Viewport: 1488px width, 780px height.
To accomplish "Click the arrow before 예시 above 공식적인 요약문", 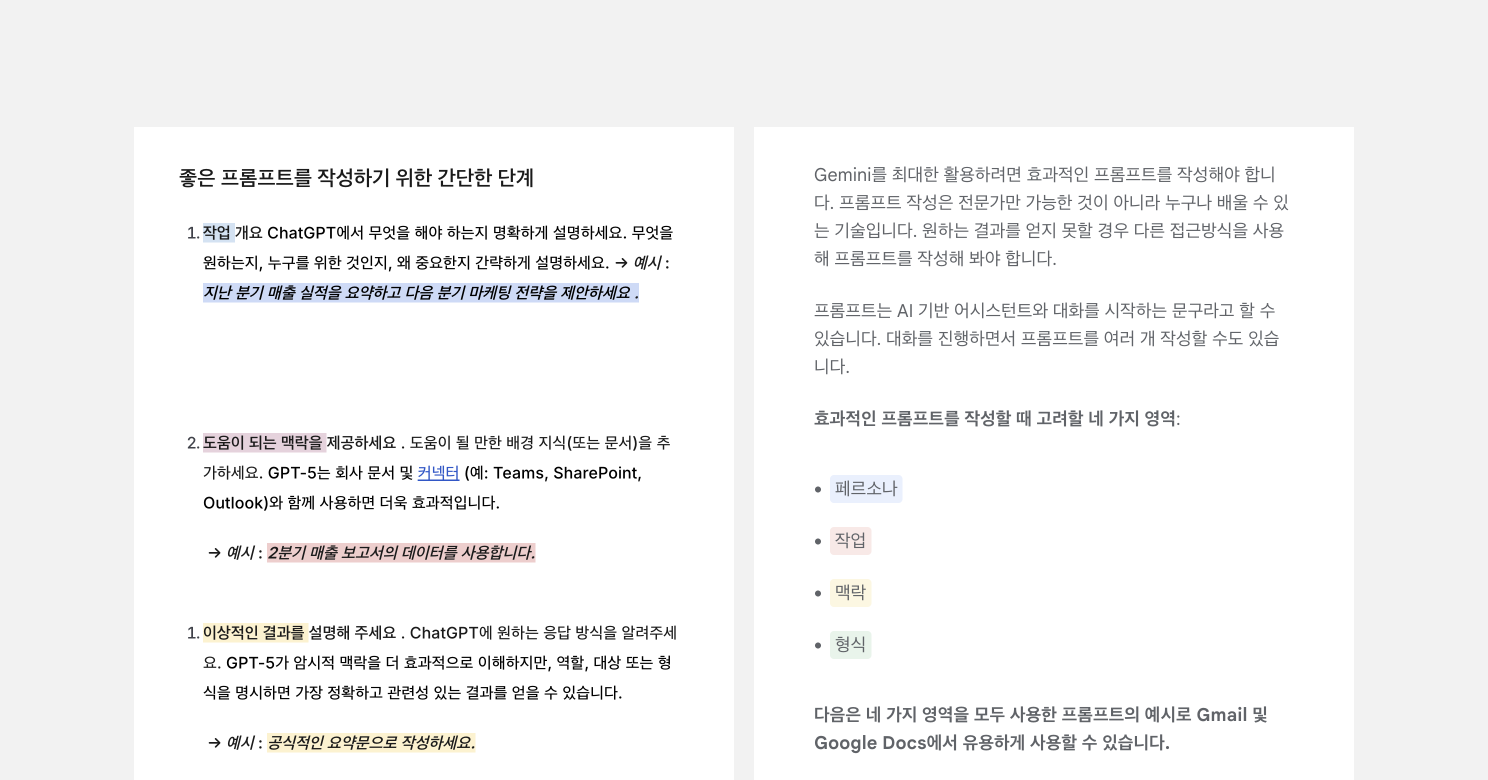I will click(214, 743).
